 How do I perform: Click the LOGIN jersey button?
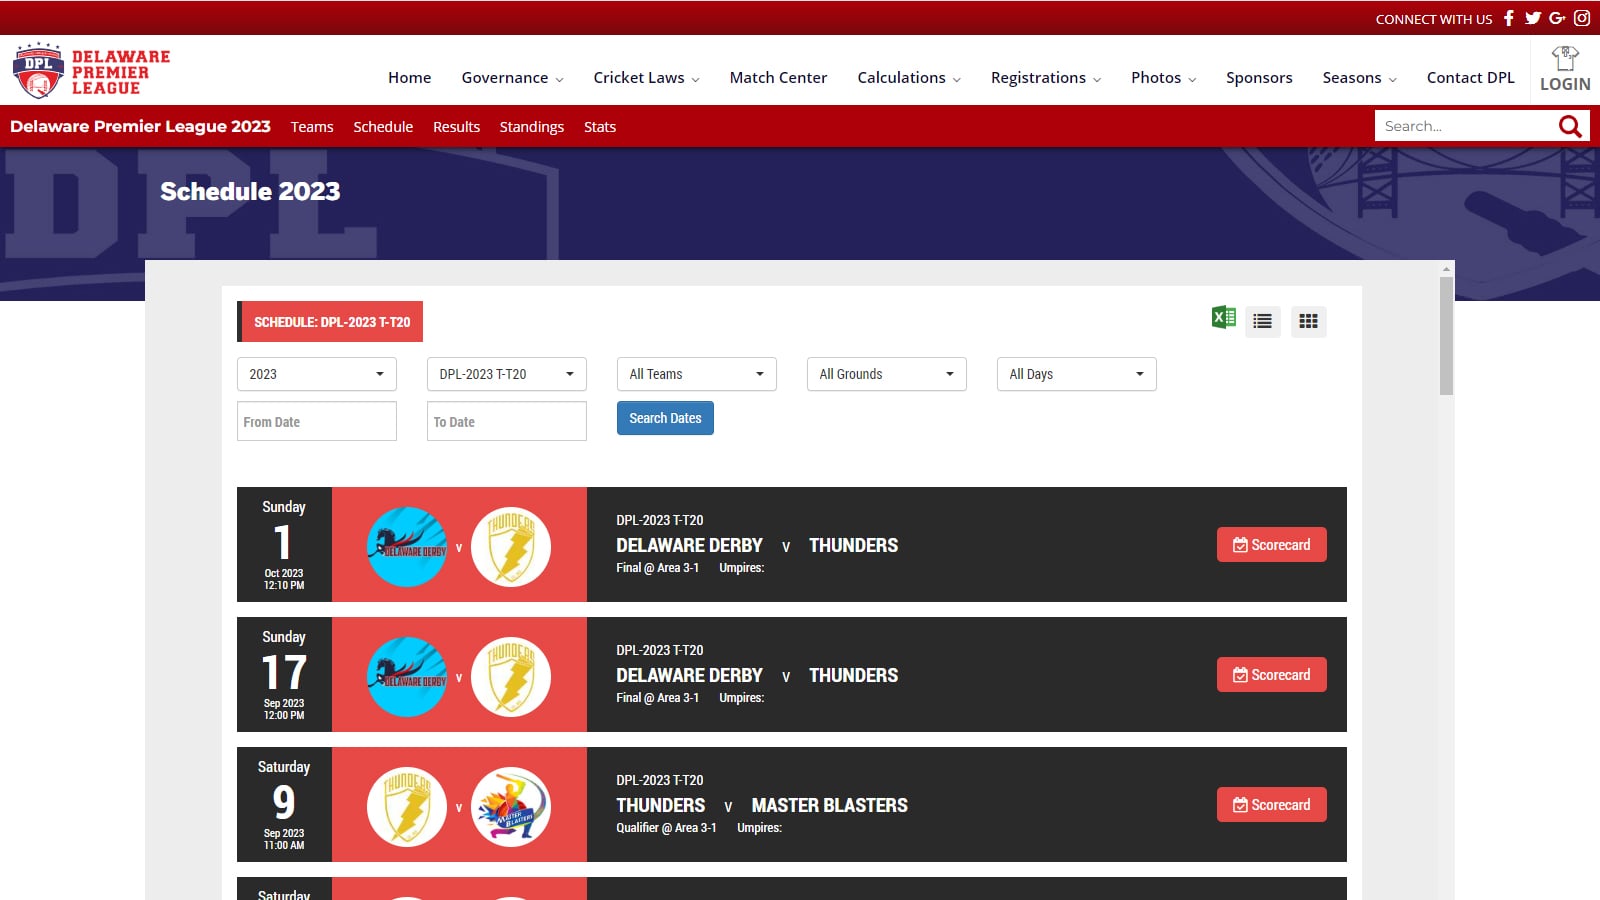(x=1565, y=70)
